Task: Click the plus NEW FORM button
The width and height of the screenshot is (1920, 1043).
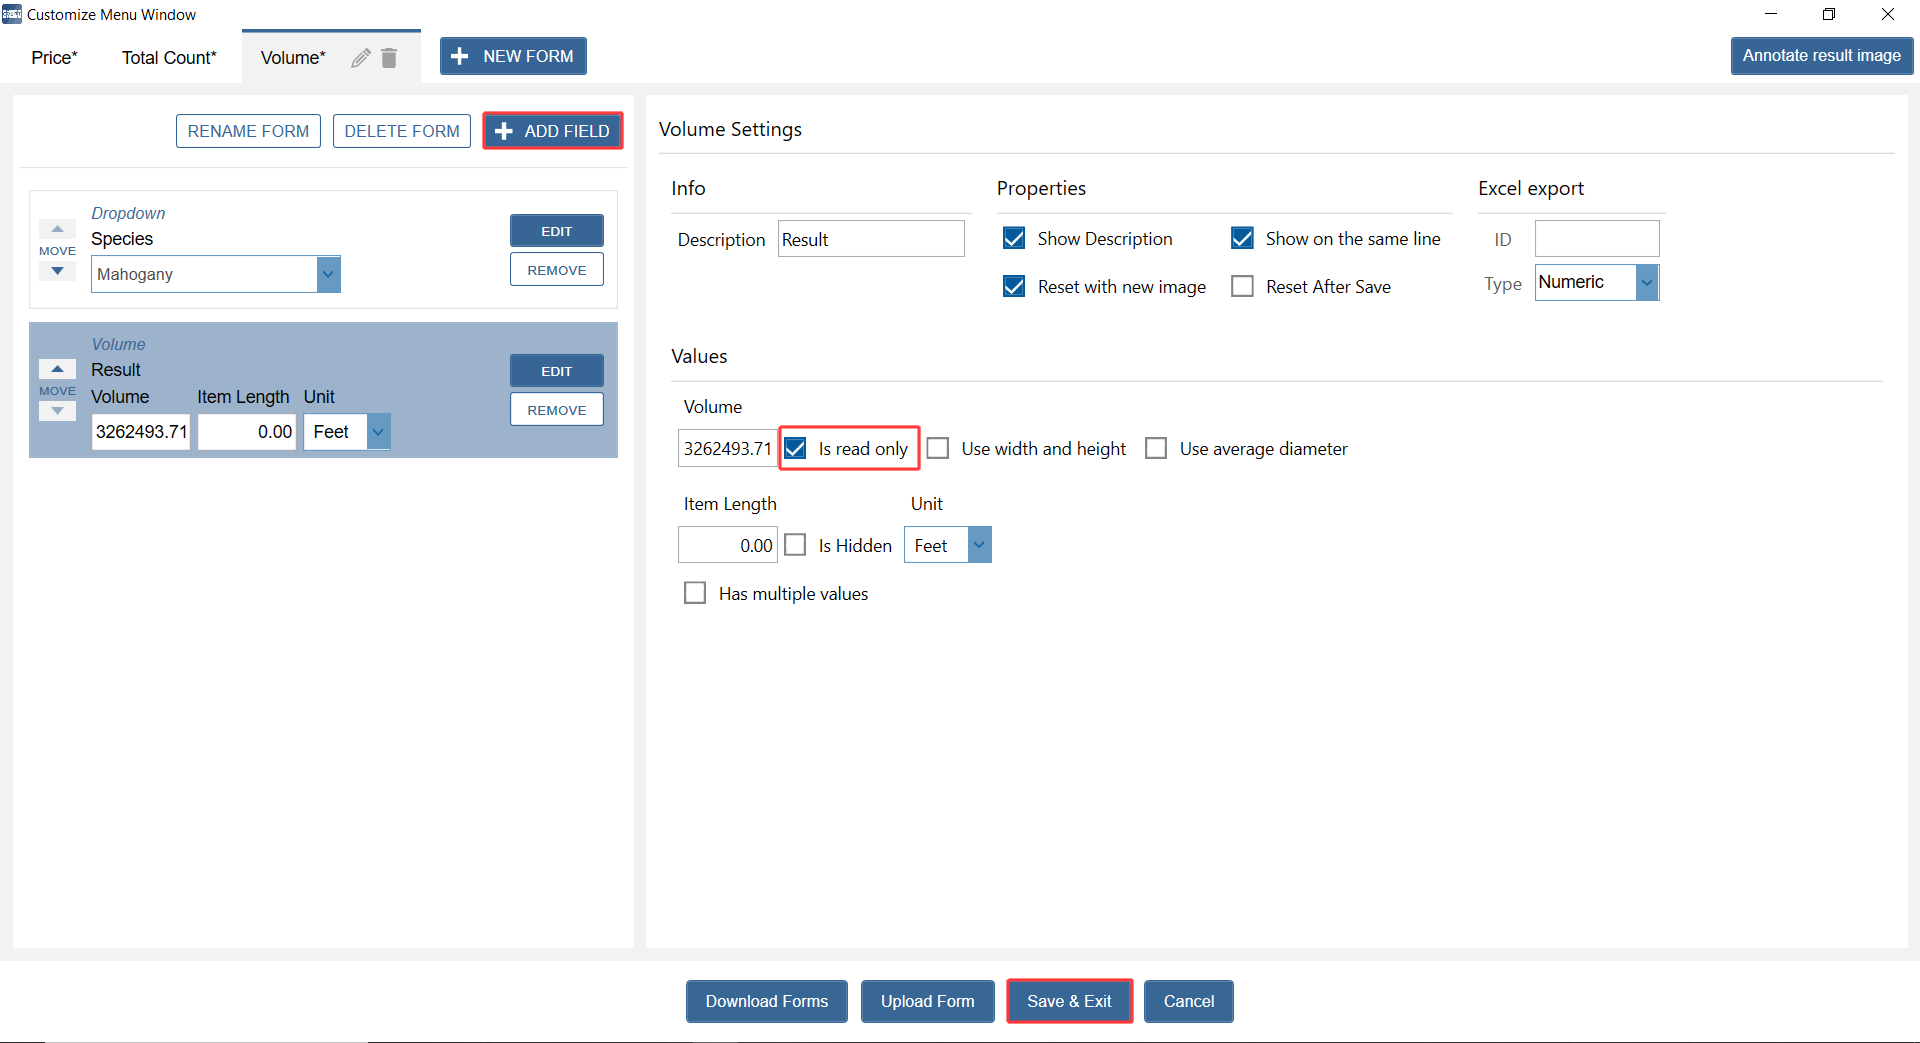Action: (x=513, y=56)
